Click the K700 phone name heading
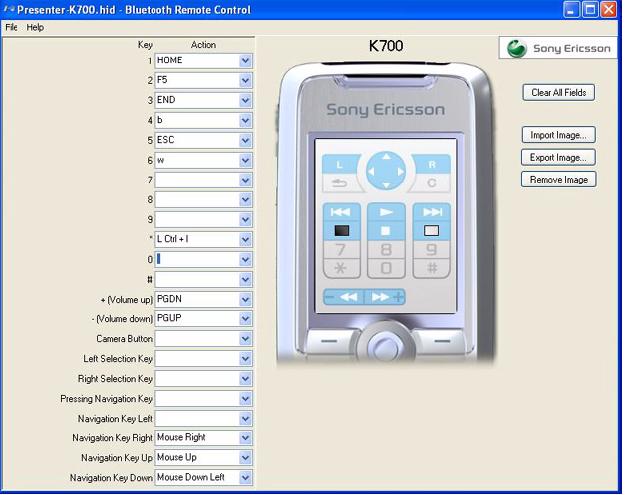The height and width of the screenshot is (495, 625). 386,46
